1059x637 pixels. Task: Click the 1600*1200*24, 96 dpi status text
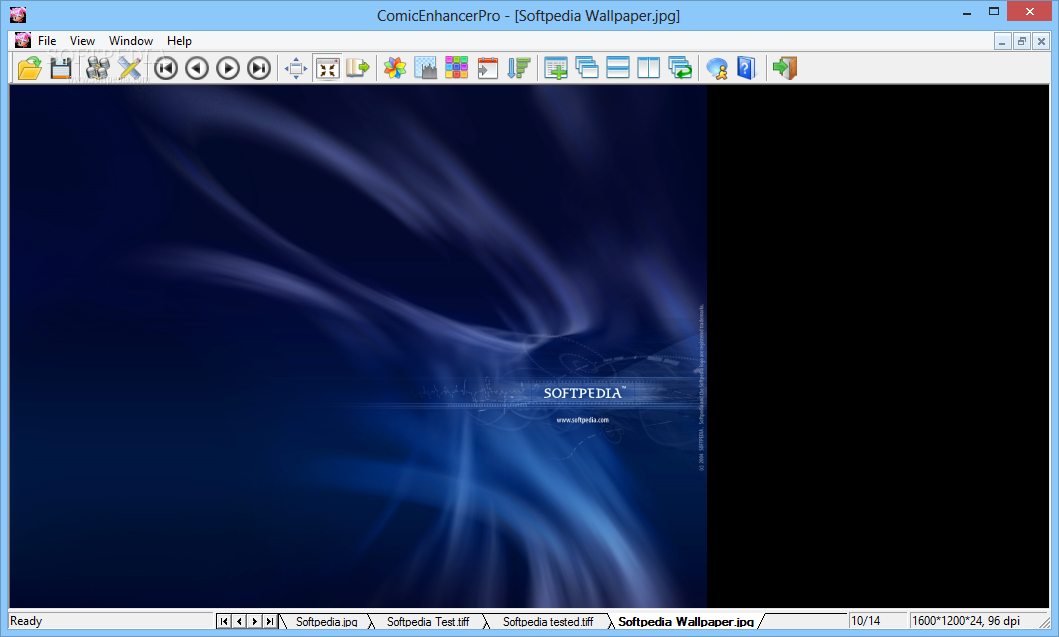[966, 621]
